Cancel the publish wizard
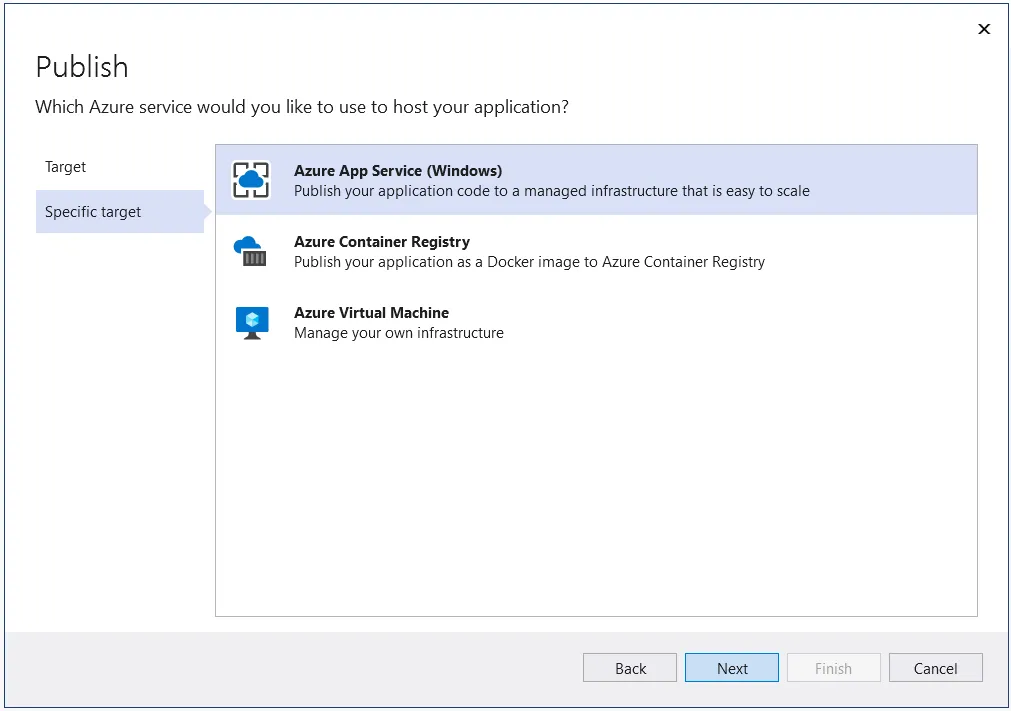Screen dimensions: 1011x711 coord(935,667)
